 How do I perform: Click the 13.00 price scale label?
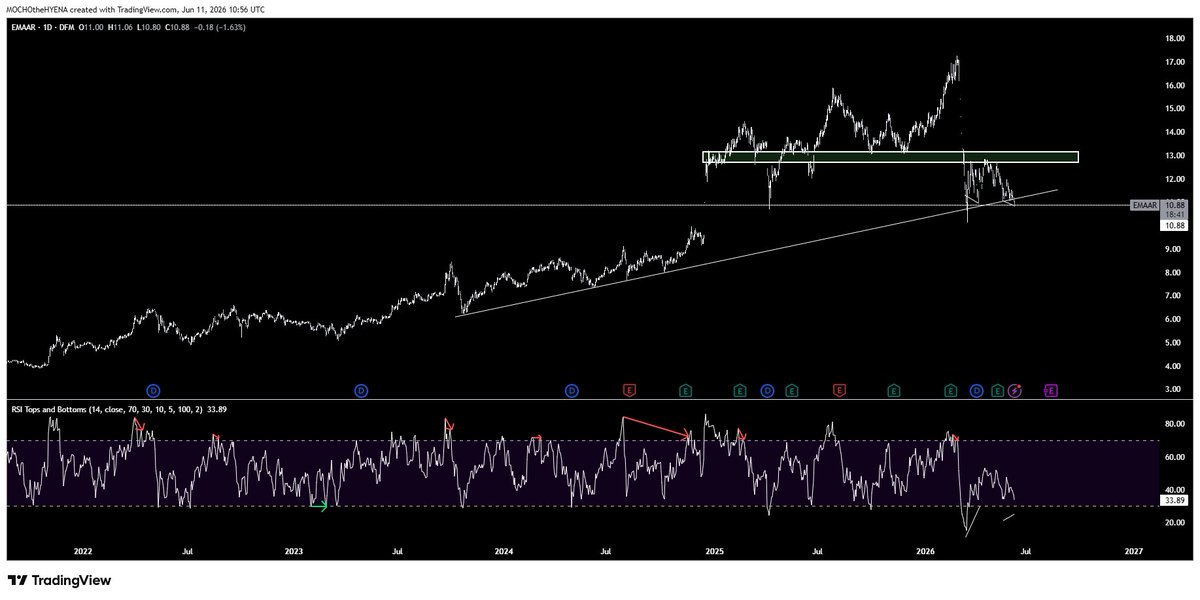(x=1173, y=156)
